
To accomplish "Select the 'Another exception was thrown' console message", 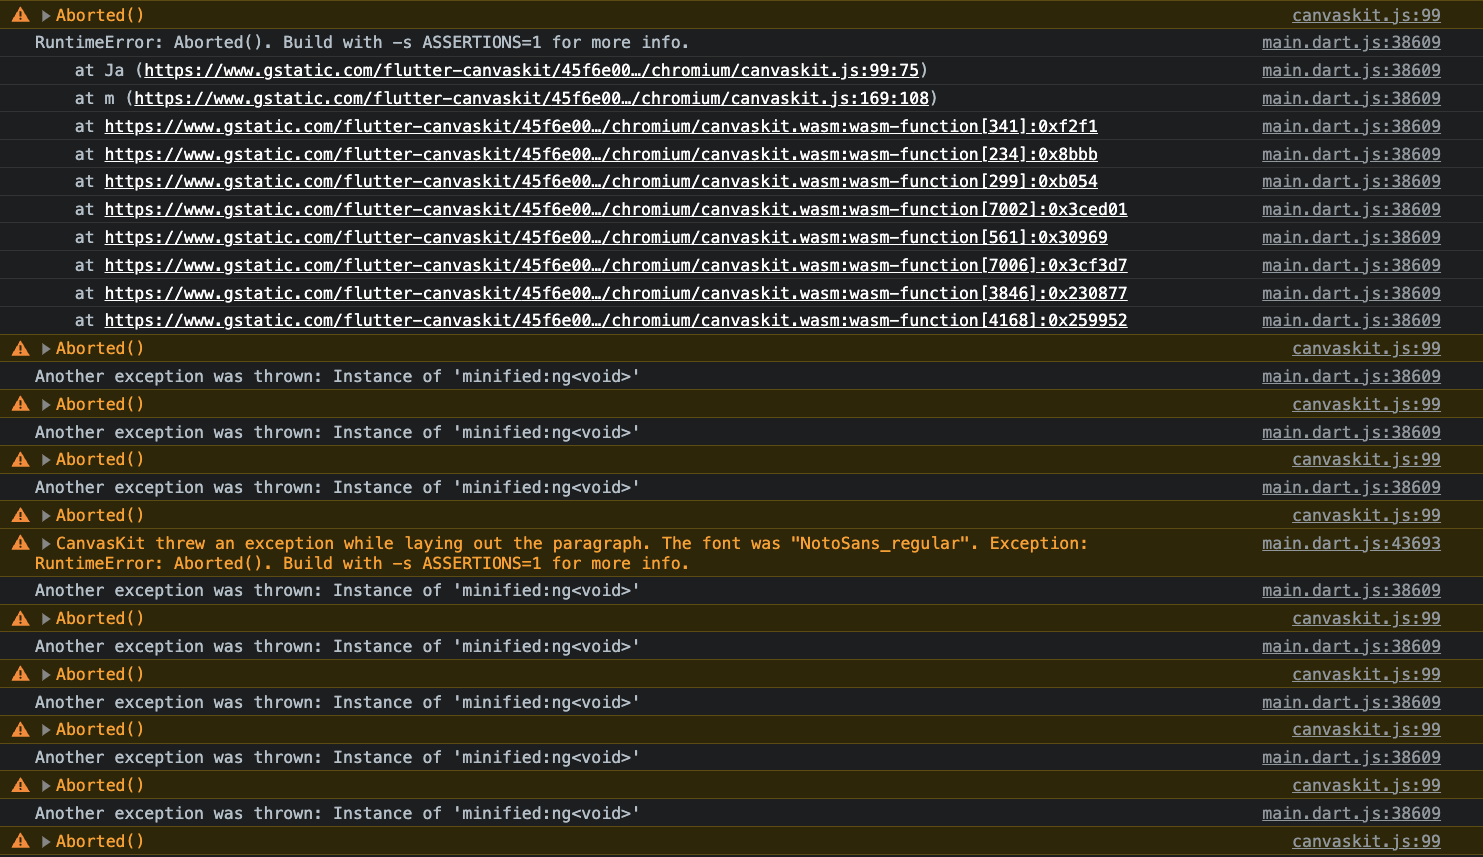I will 337,376.
